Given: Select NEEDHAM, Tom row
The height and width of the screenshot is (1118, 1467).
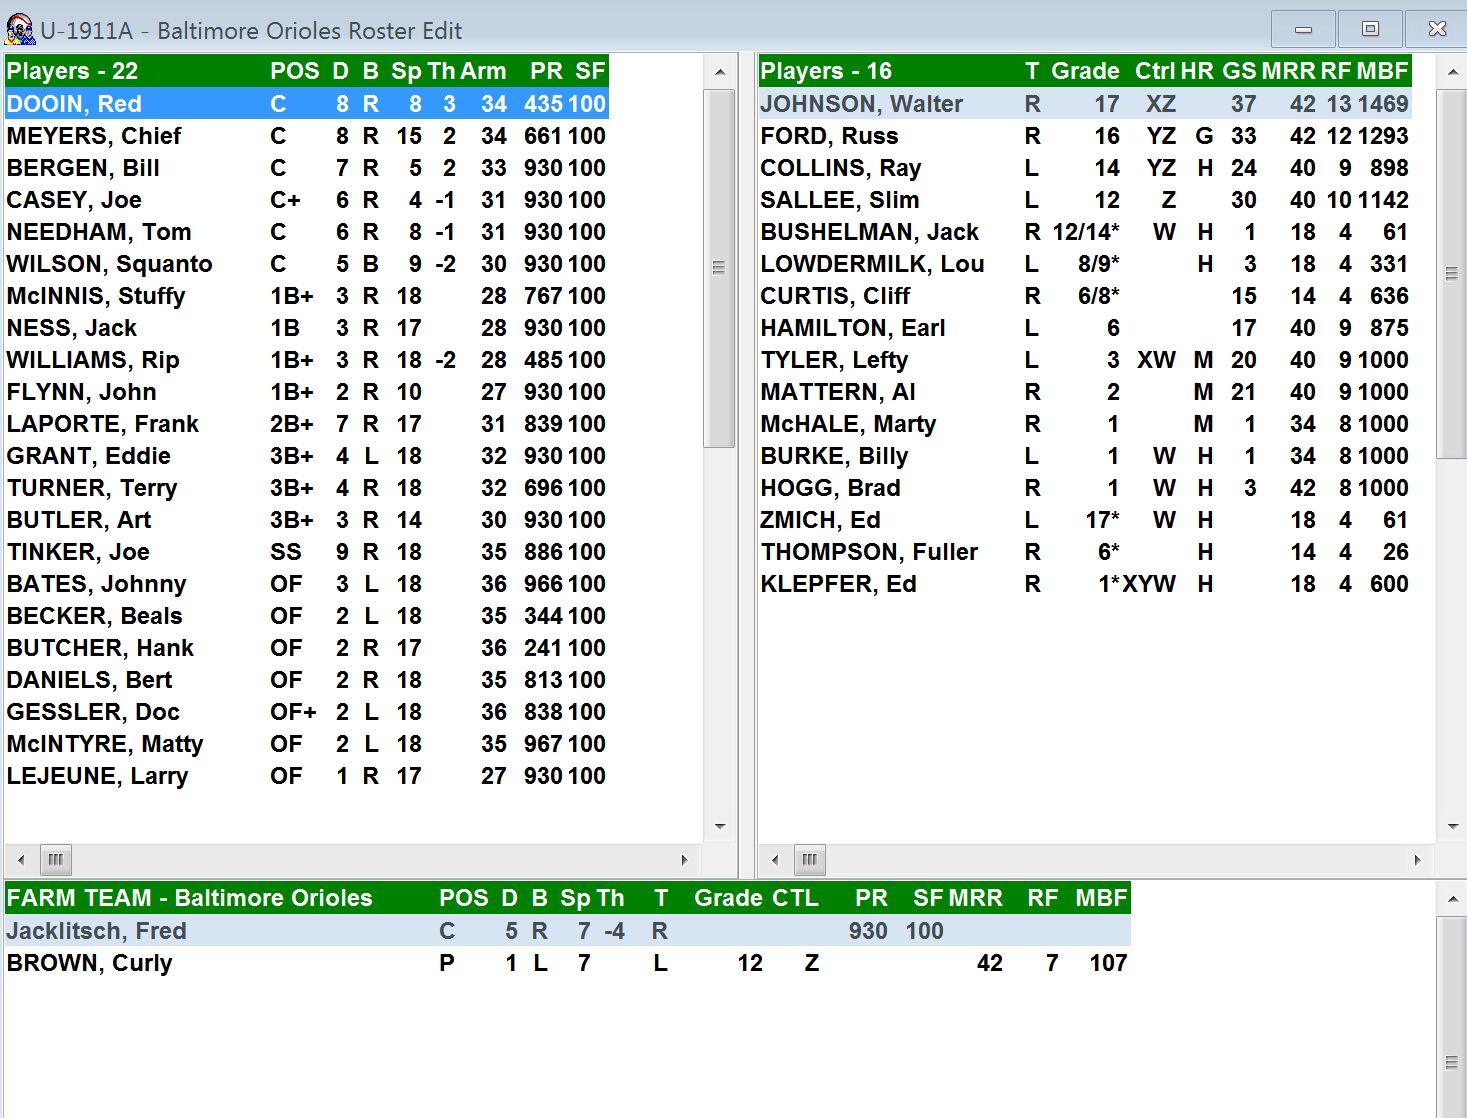Looking at the screenshot, I should [306, 232].
